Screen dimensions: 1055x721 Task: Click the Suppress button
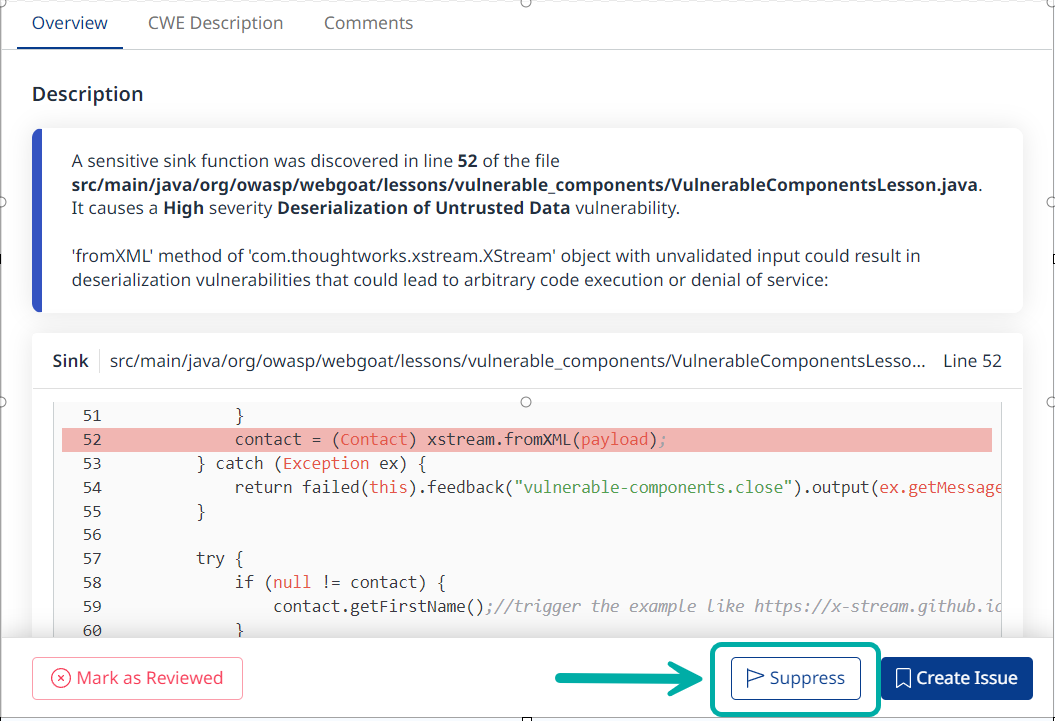pos(795,678)
